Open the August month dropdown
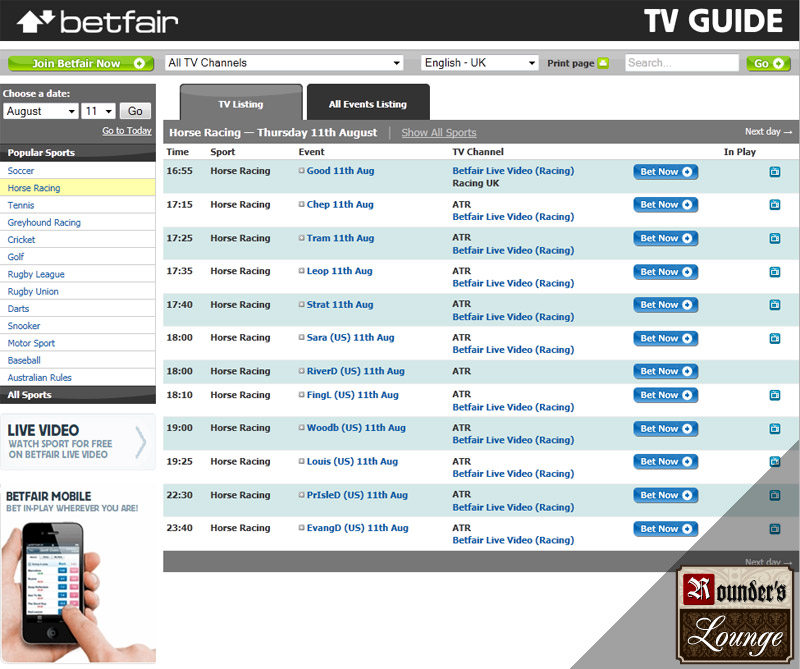Viewport: 800px width, 669px height. (40, 111)
